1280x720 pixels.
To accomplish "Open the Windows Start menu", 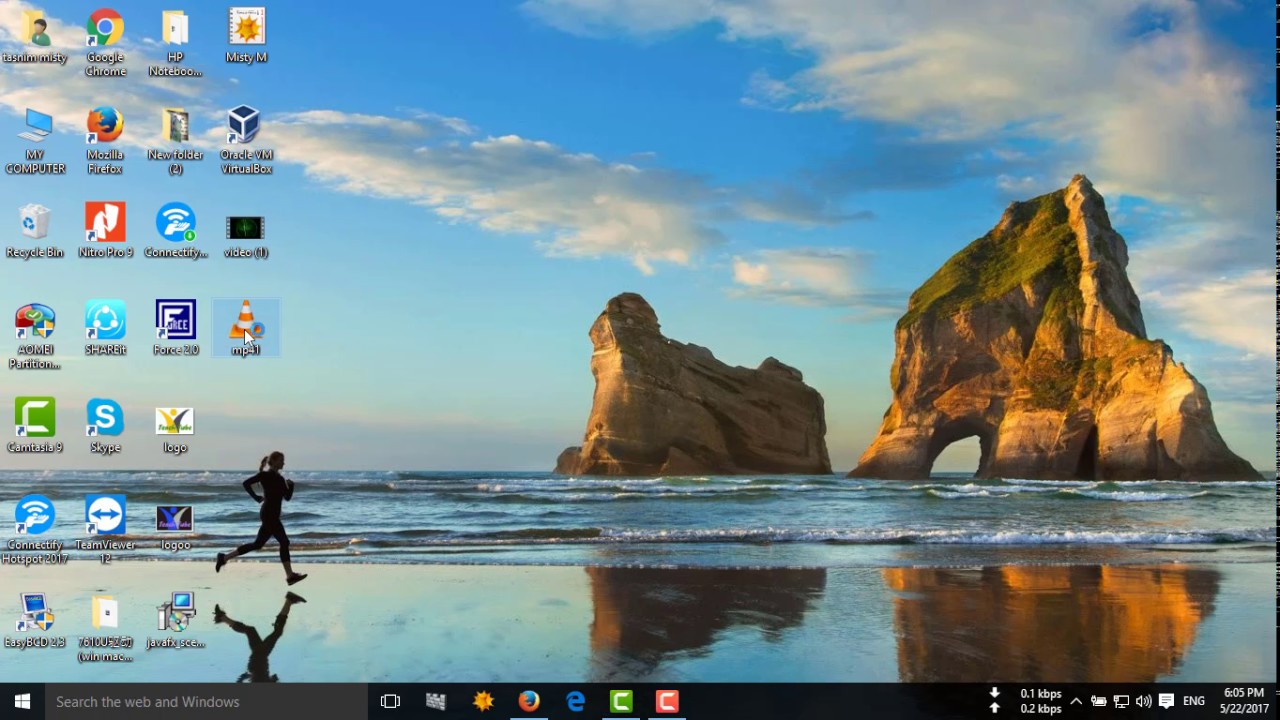I will pos(22,701).
